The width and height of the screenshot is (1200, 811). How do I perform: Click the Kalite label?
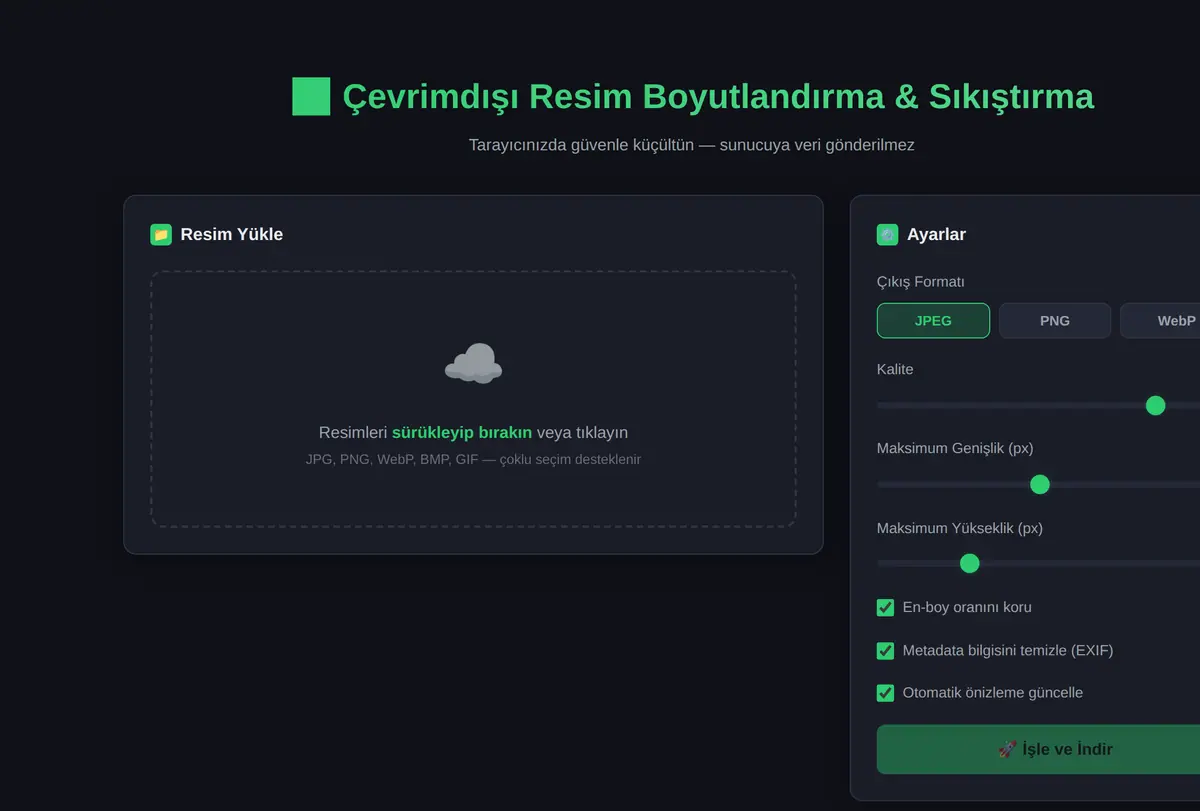(x=895, y=369)
